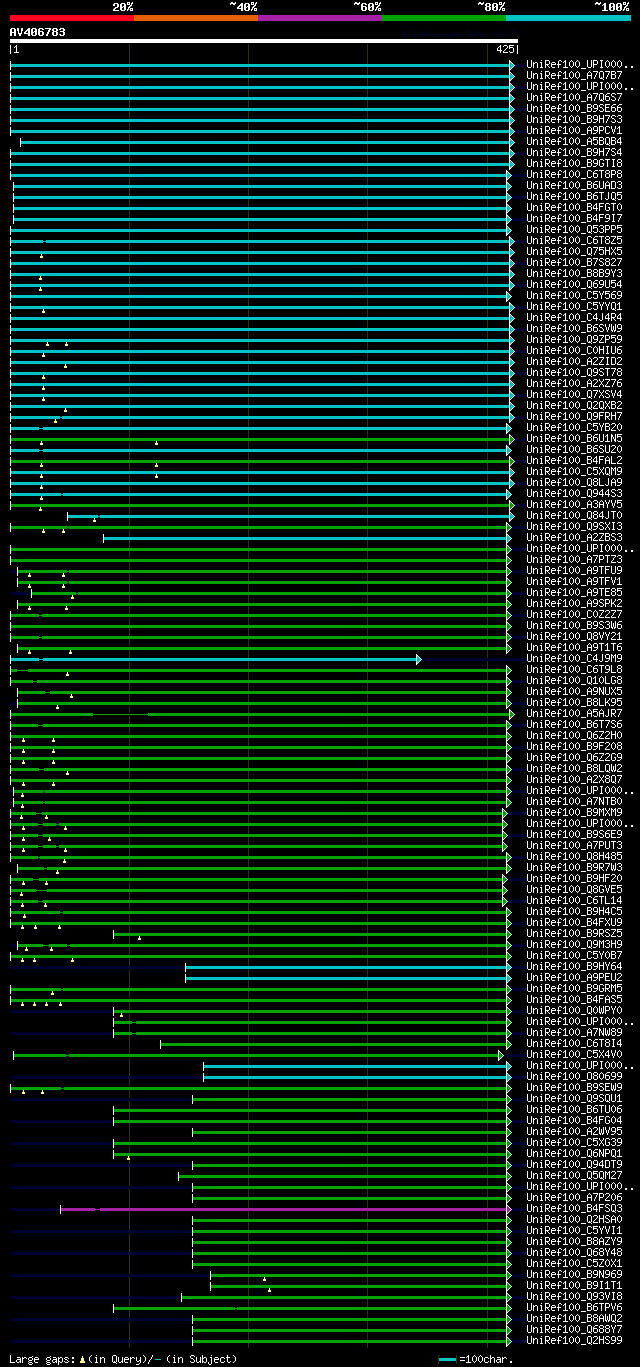Viewport: 640px width, 1367px height.
Task: Click the short cyan alignment bar for C4J9M9
Action: [x=216, y=659]
